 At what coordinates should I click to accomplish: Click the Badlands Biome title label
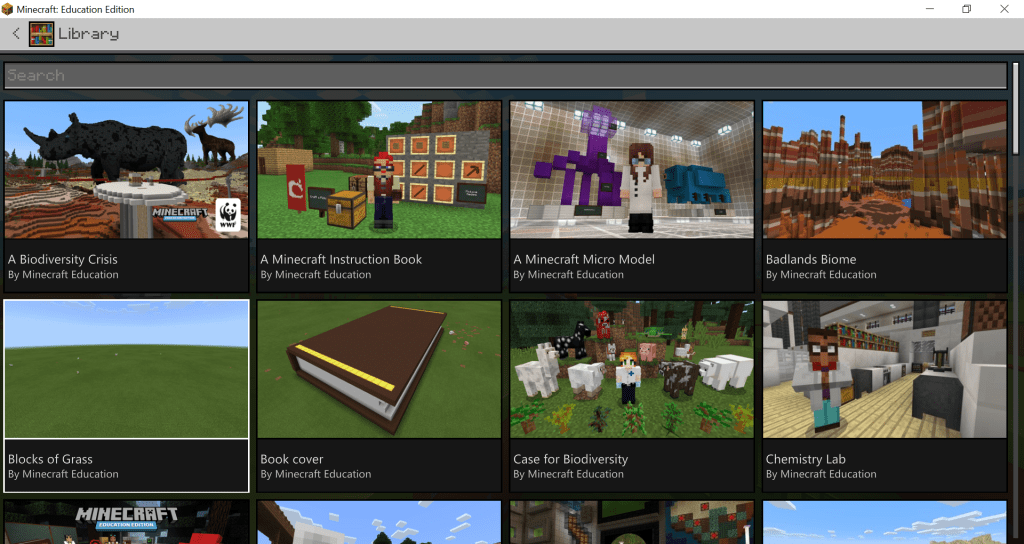click(811, 259)
